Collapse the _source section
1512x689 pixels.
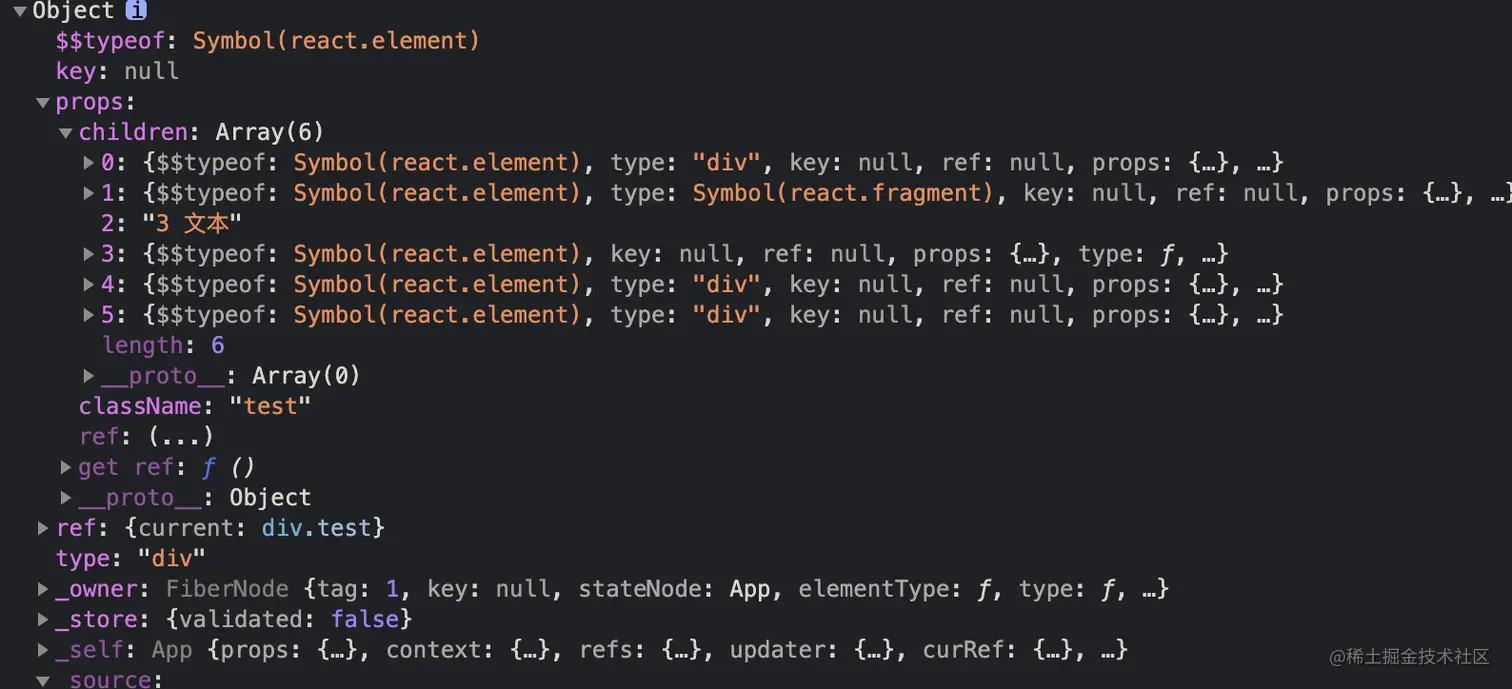42,680
